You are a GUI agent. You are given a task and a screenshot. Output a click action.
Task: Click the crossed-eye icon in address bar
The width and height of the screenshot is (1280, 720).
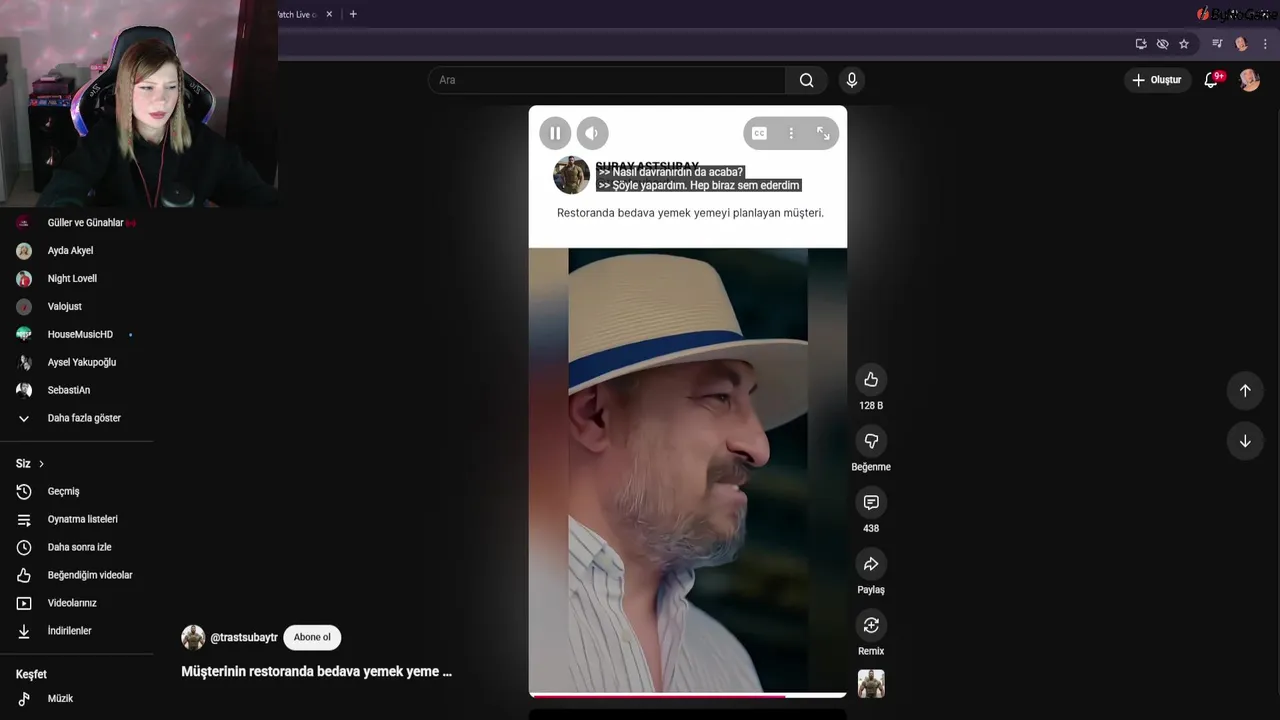tap(1162, 44)
